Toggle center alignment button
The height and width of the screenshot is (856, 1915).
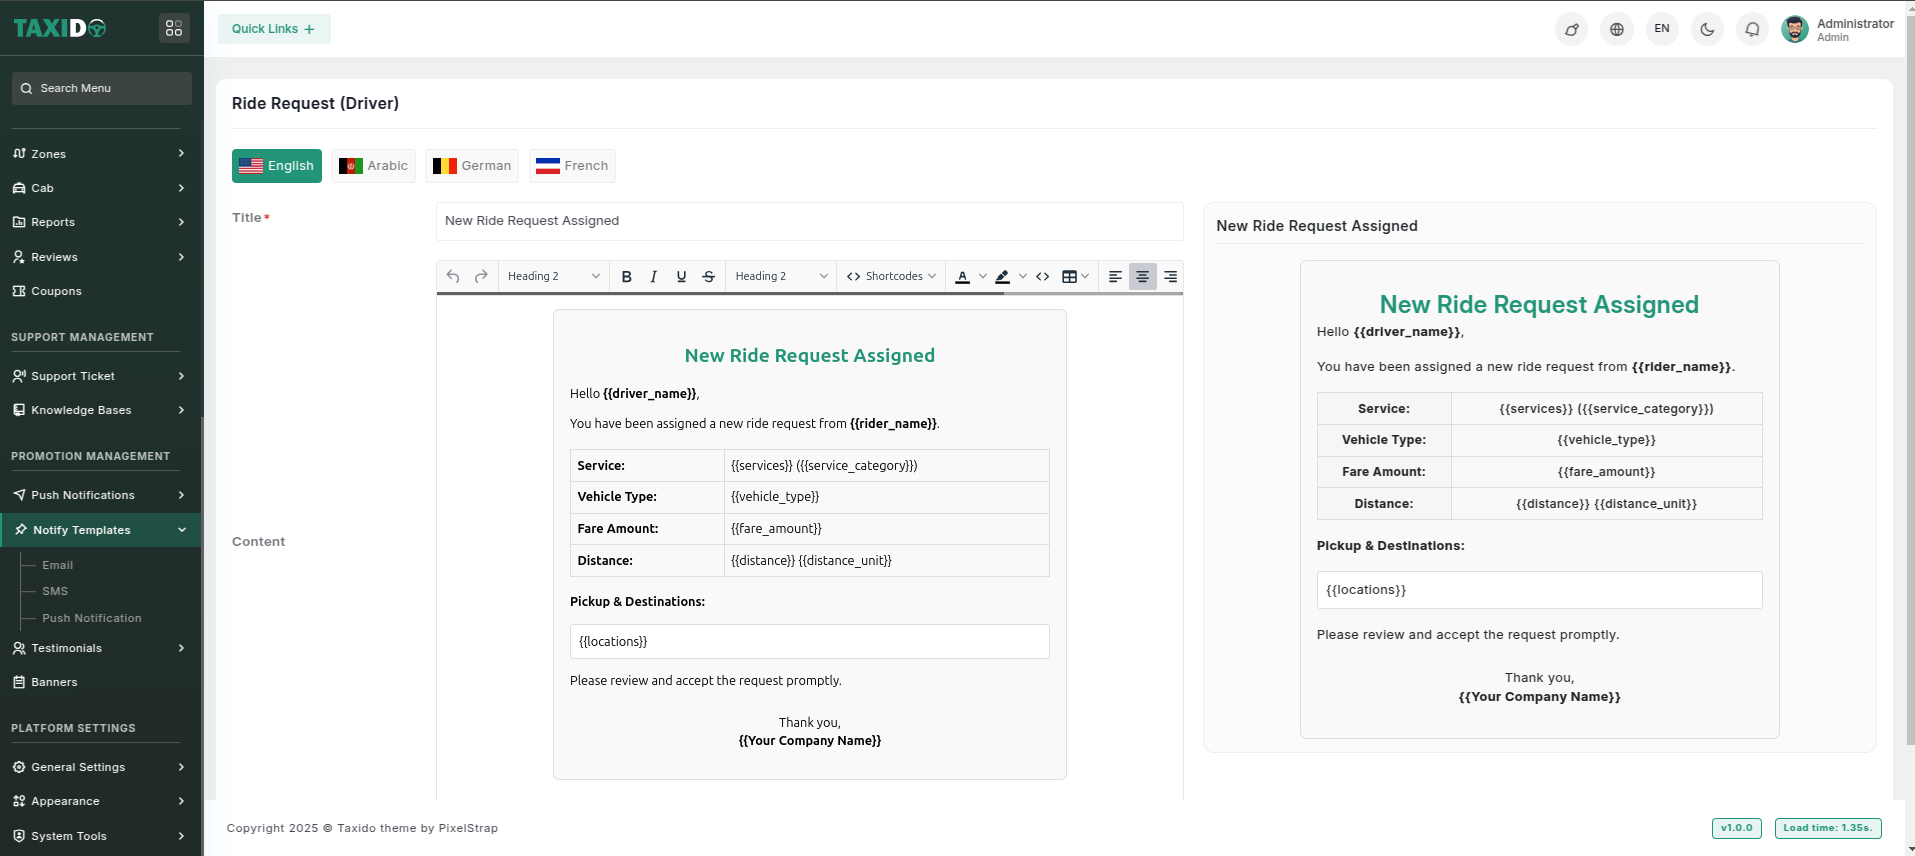tap(1142, 277)
